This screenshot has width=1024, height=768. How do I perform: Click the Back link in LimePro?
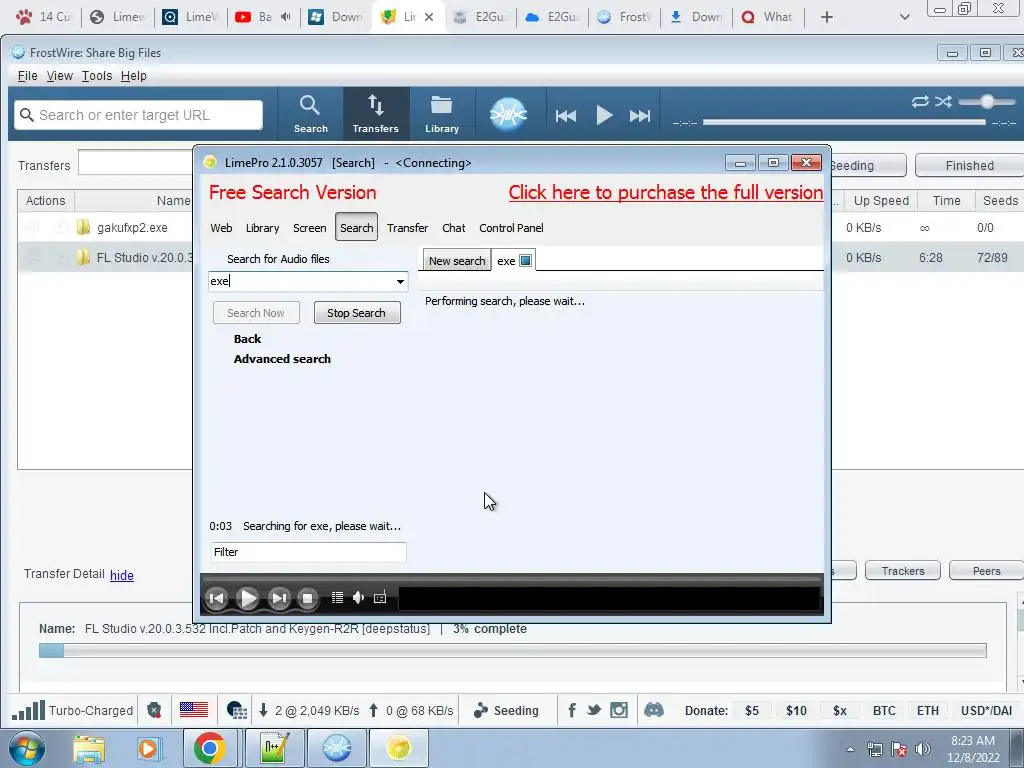(x=248, y=339)
